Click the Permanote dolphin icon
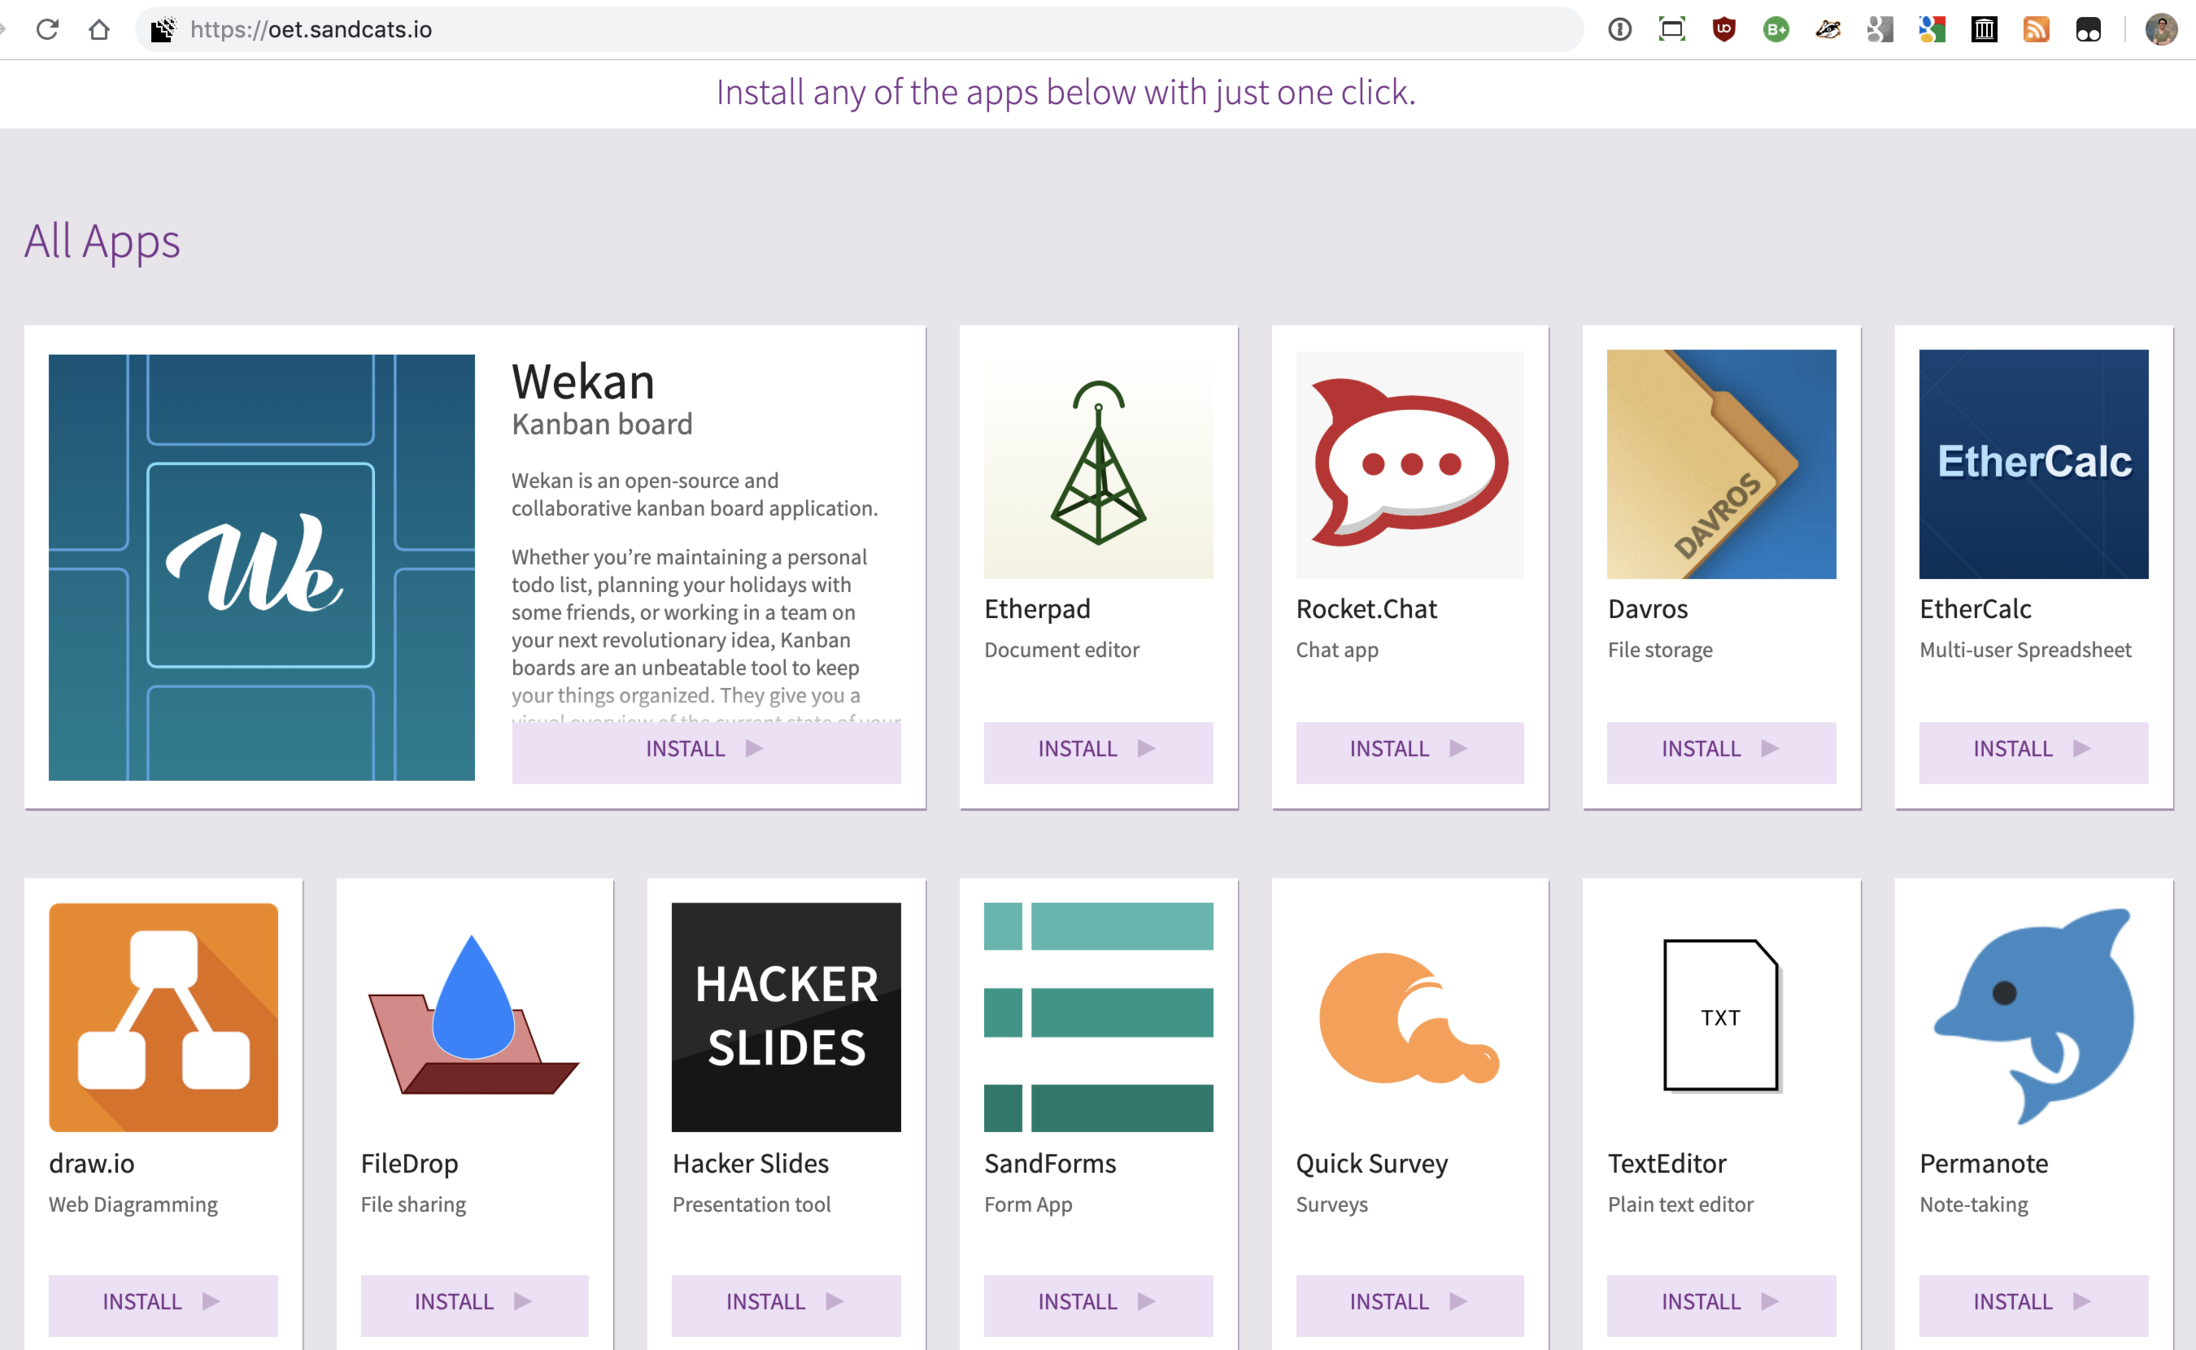This screenshot has width=2196, height=1350. [2032, 1017]
